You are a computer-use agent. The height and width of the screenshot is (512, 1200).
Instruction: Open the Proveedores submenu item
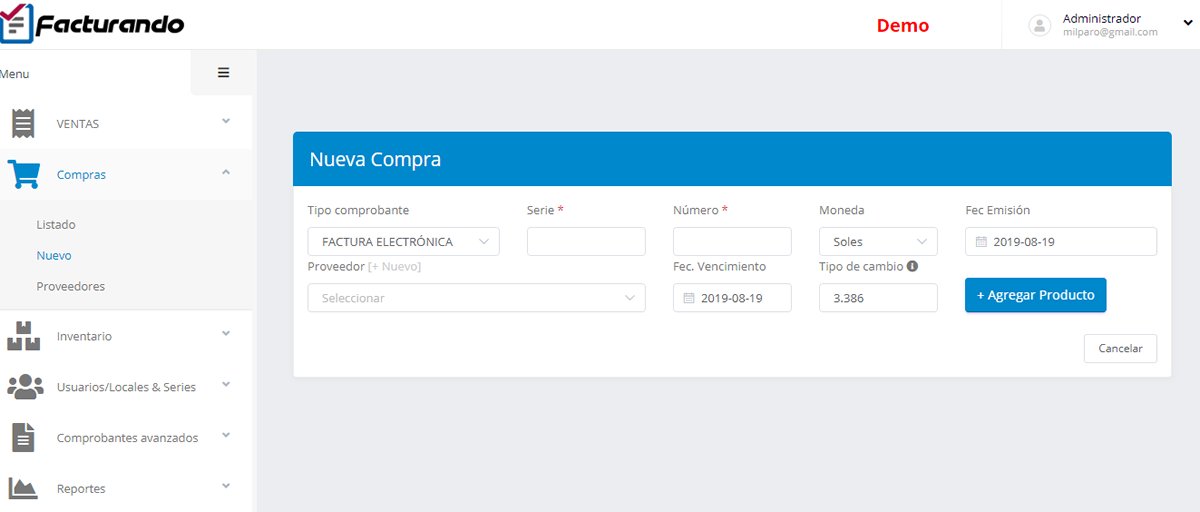click(70, 286)
